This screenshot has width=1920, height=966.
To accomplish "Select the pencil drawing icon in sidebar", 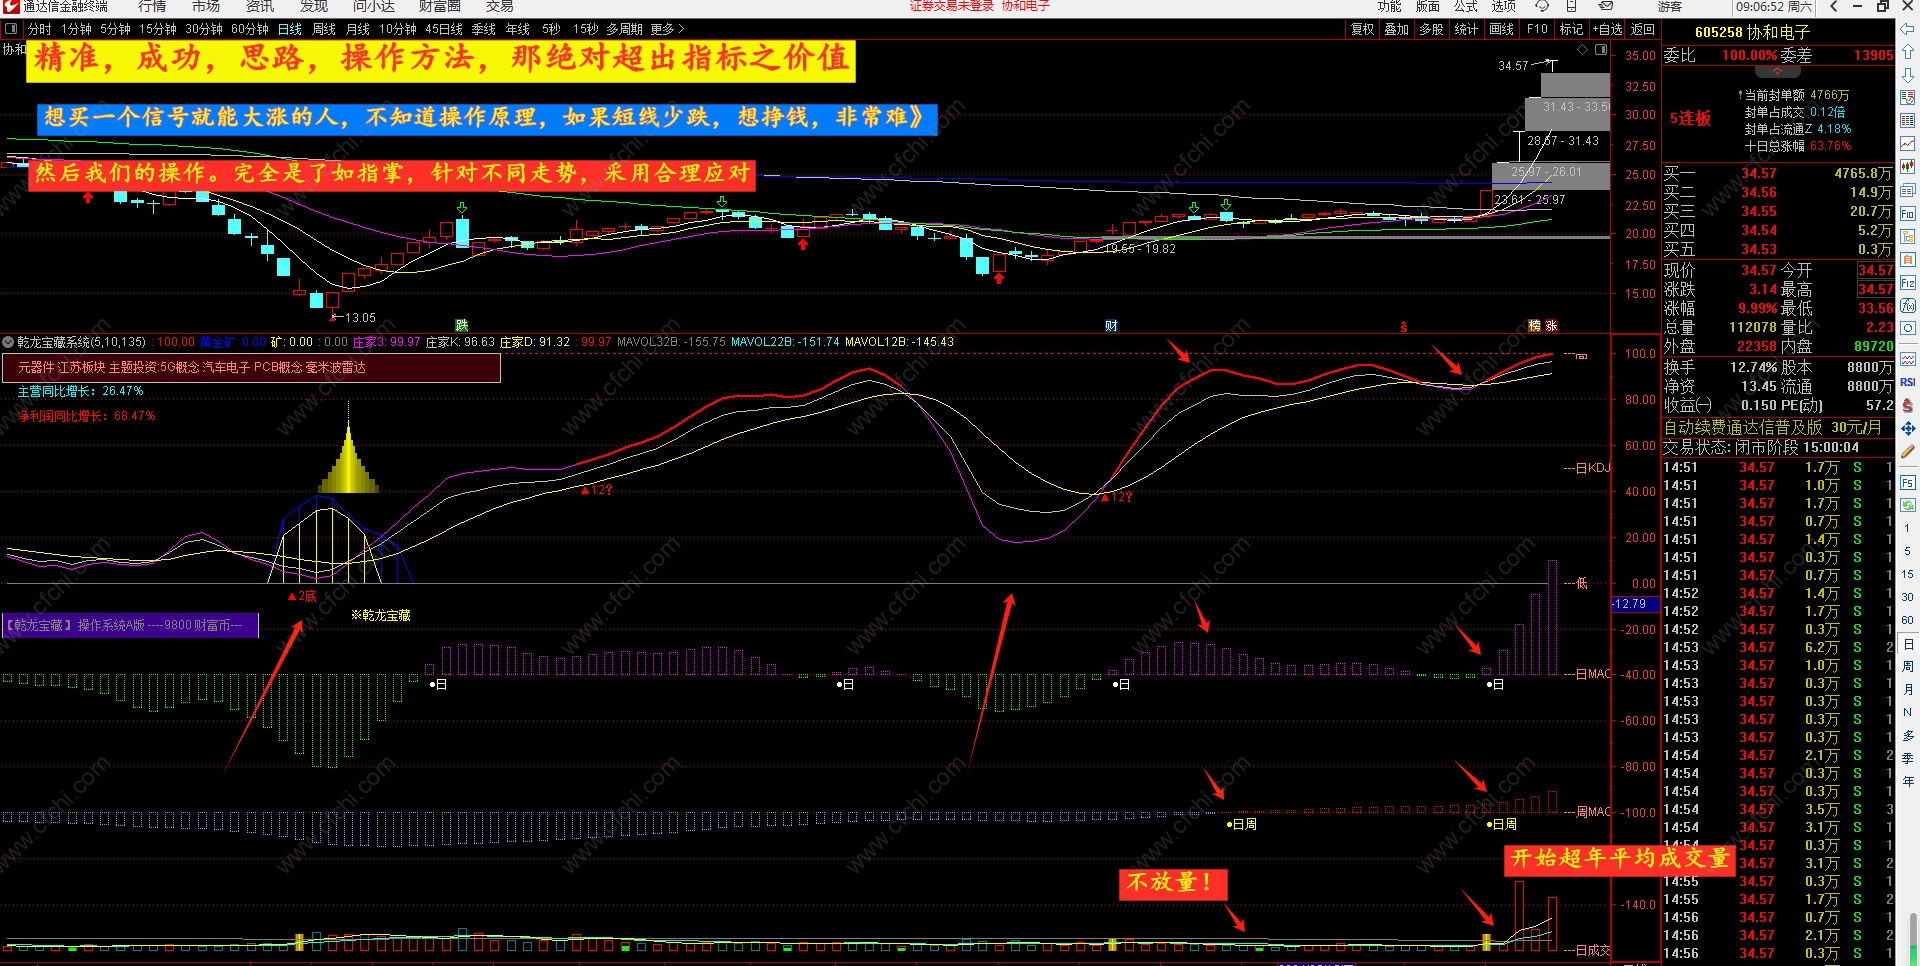I will 1908,451.
